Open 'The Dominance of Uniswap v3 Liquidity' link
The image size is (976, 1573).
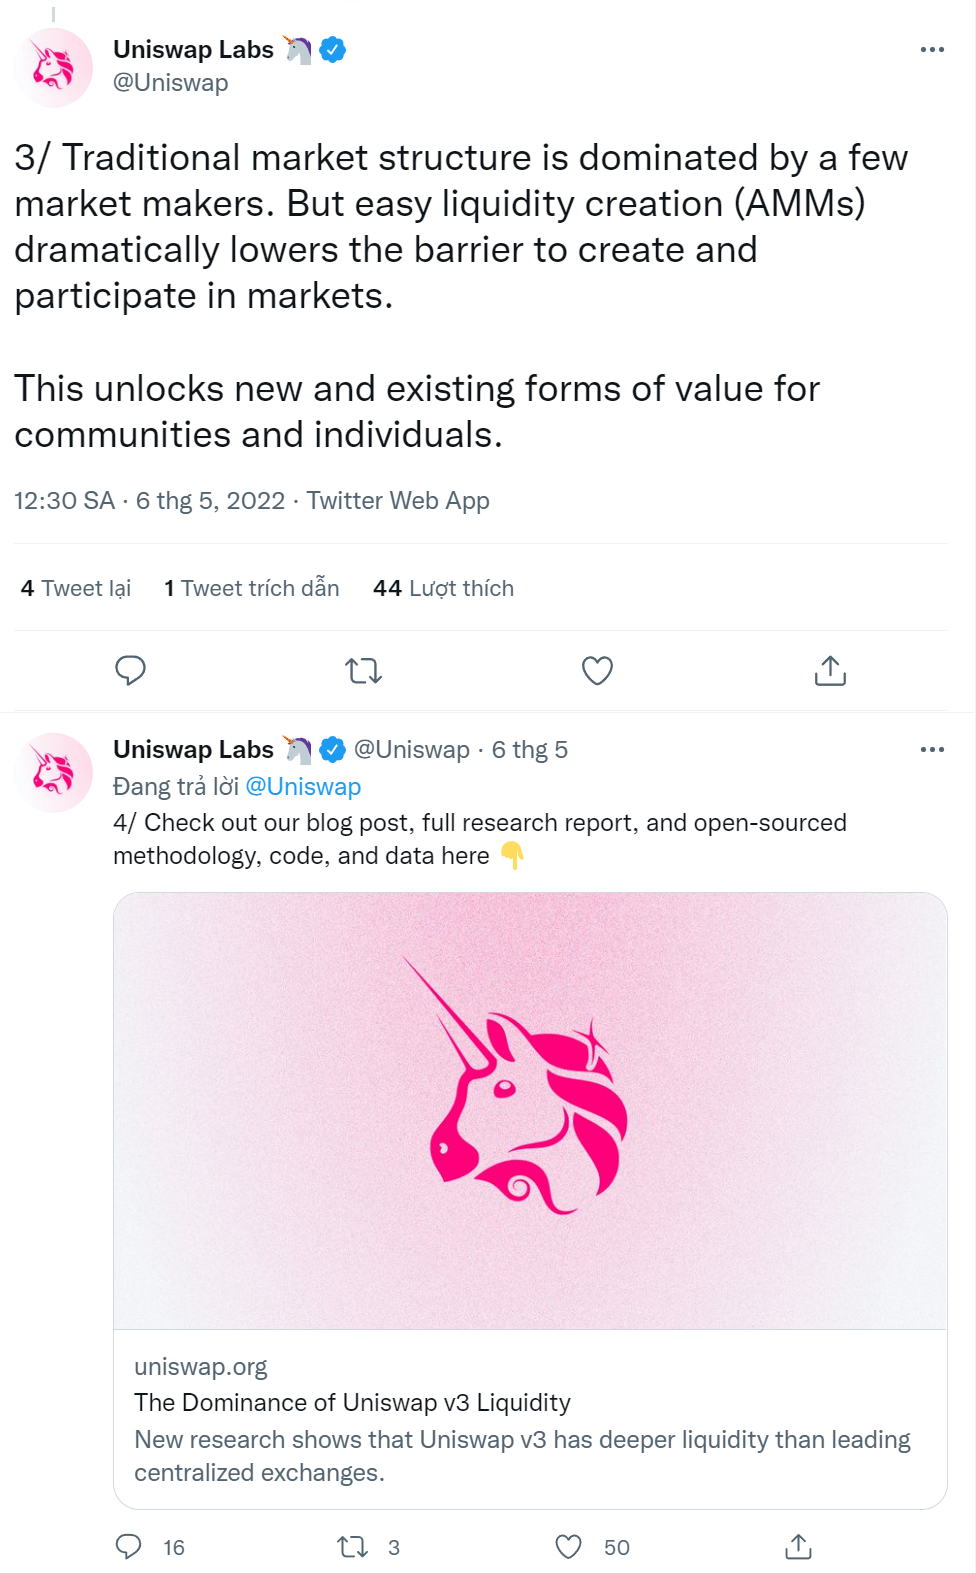click(352, 1402)
